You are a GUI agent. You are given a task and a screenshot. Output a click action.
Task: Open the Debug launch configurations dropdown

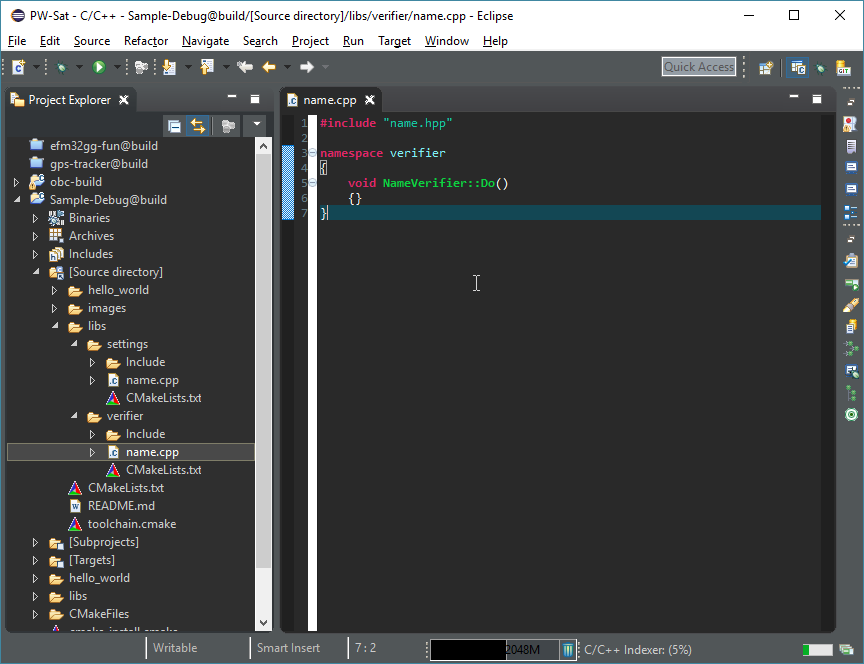coord(79,67)
